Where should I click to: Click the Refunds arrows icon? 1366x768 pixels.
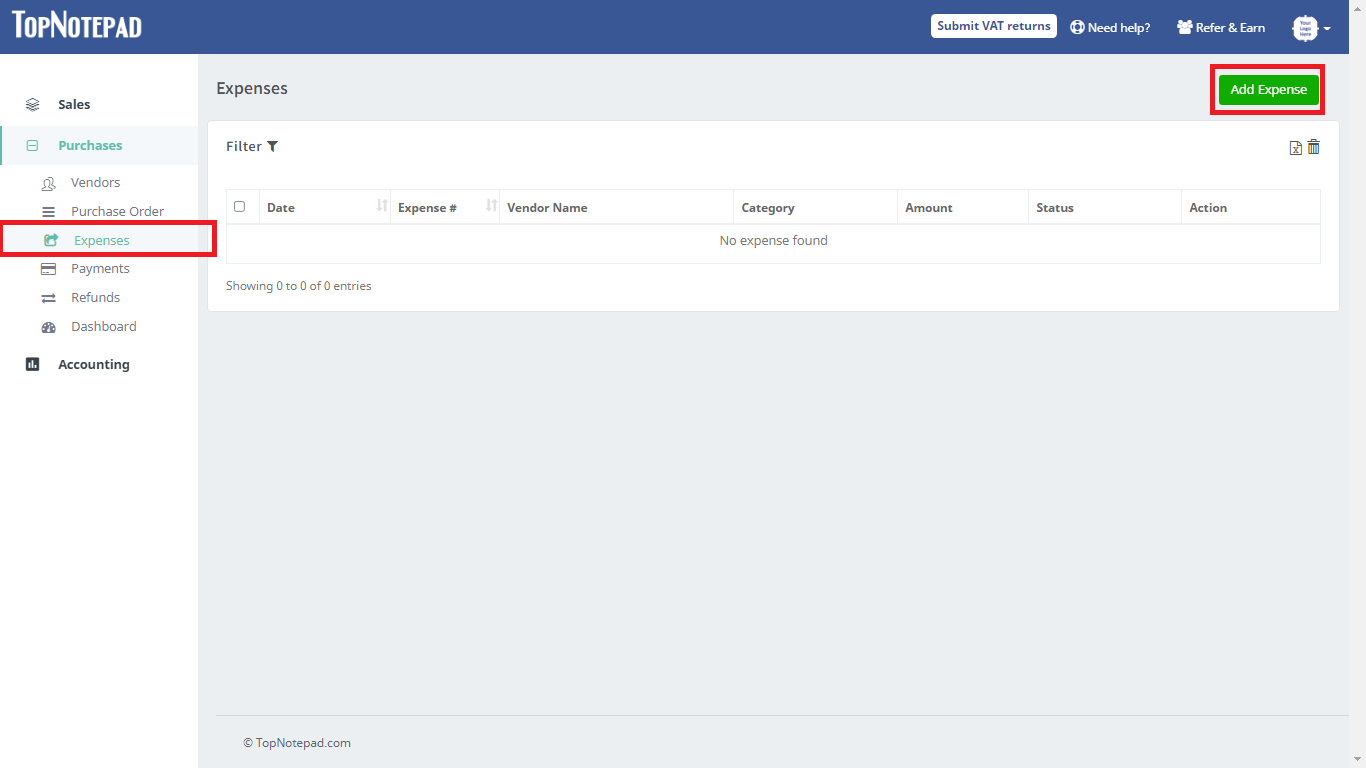point(48,298)
